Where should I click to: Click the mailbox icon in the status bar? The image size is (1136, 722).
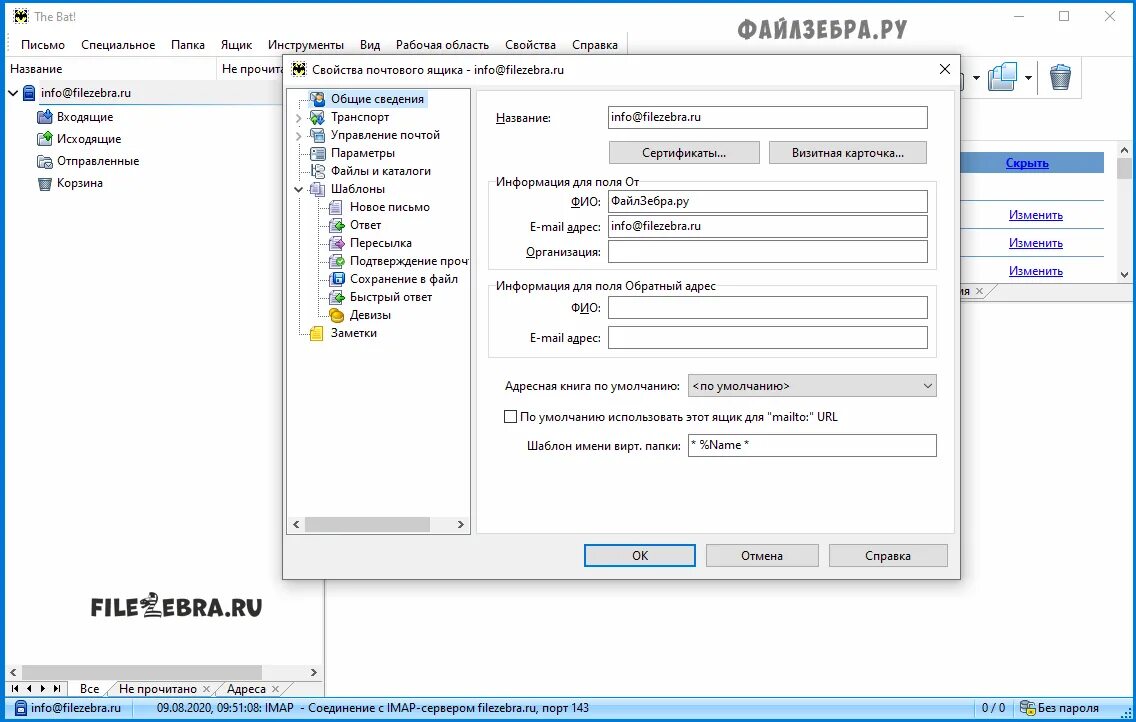(20, 708)
